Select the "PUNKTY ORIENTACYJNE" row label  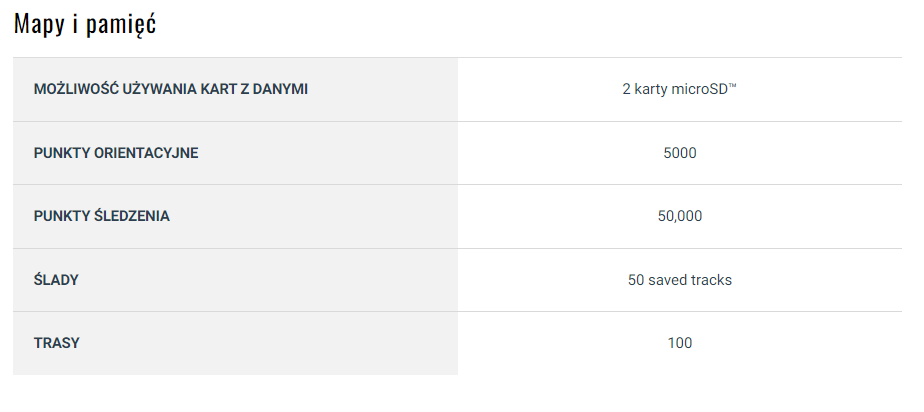point(116,153)
